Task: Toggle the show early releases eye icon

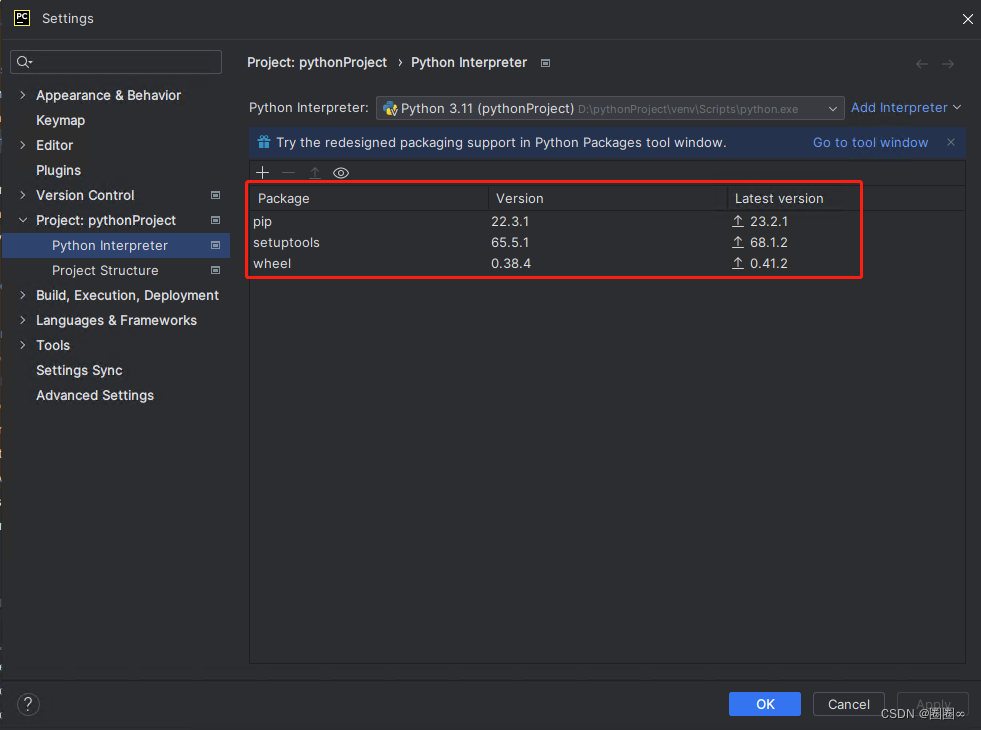Action: point(341,173)
